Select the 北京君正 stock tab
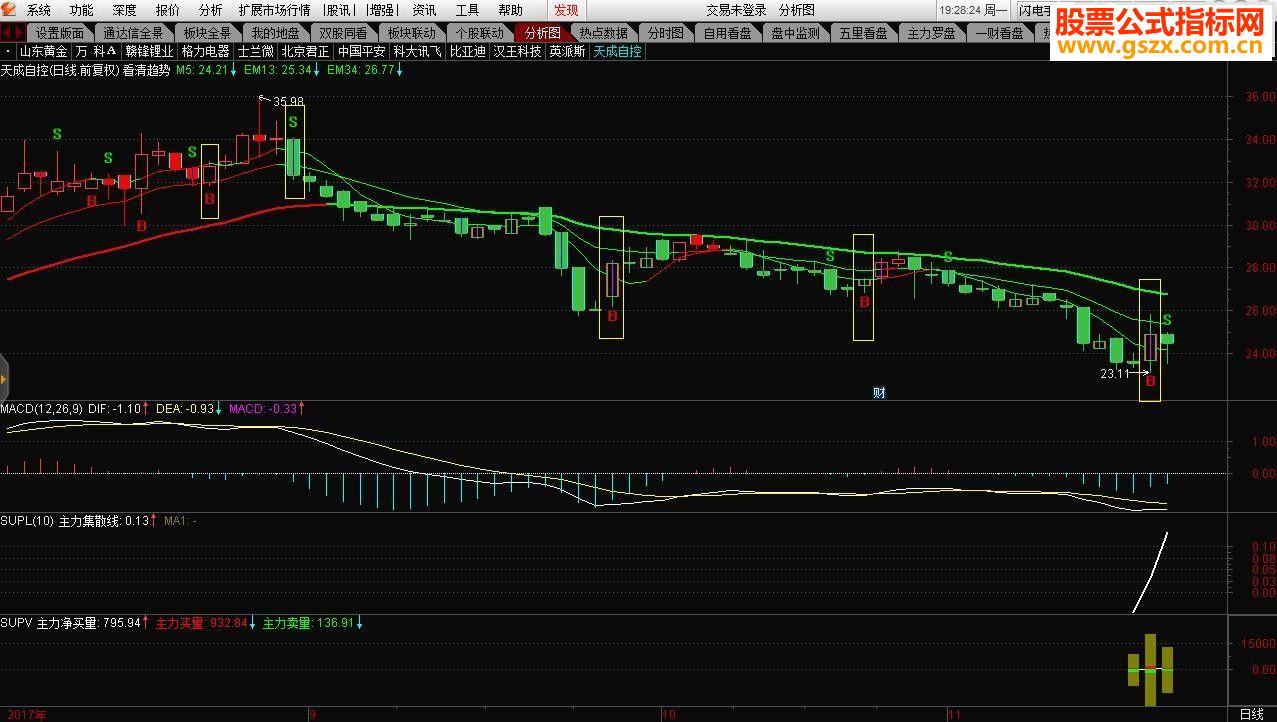 [x=305, y=51]
